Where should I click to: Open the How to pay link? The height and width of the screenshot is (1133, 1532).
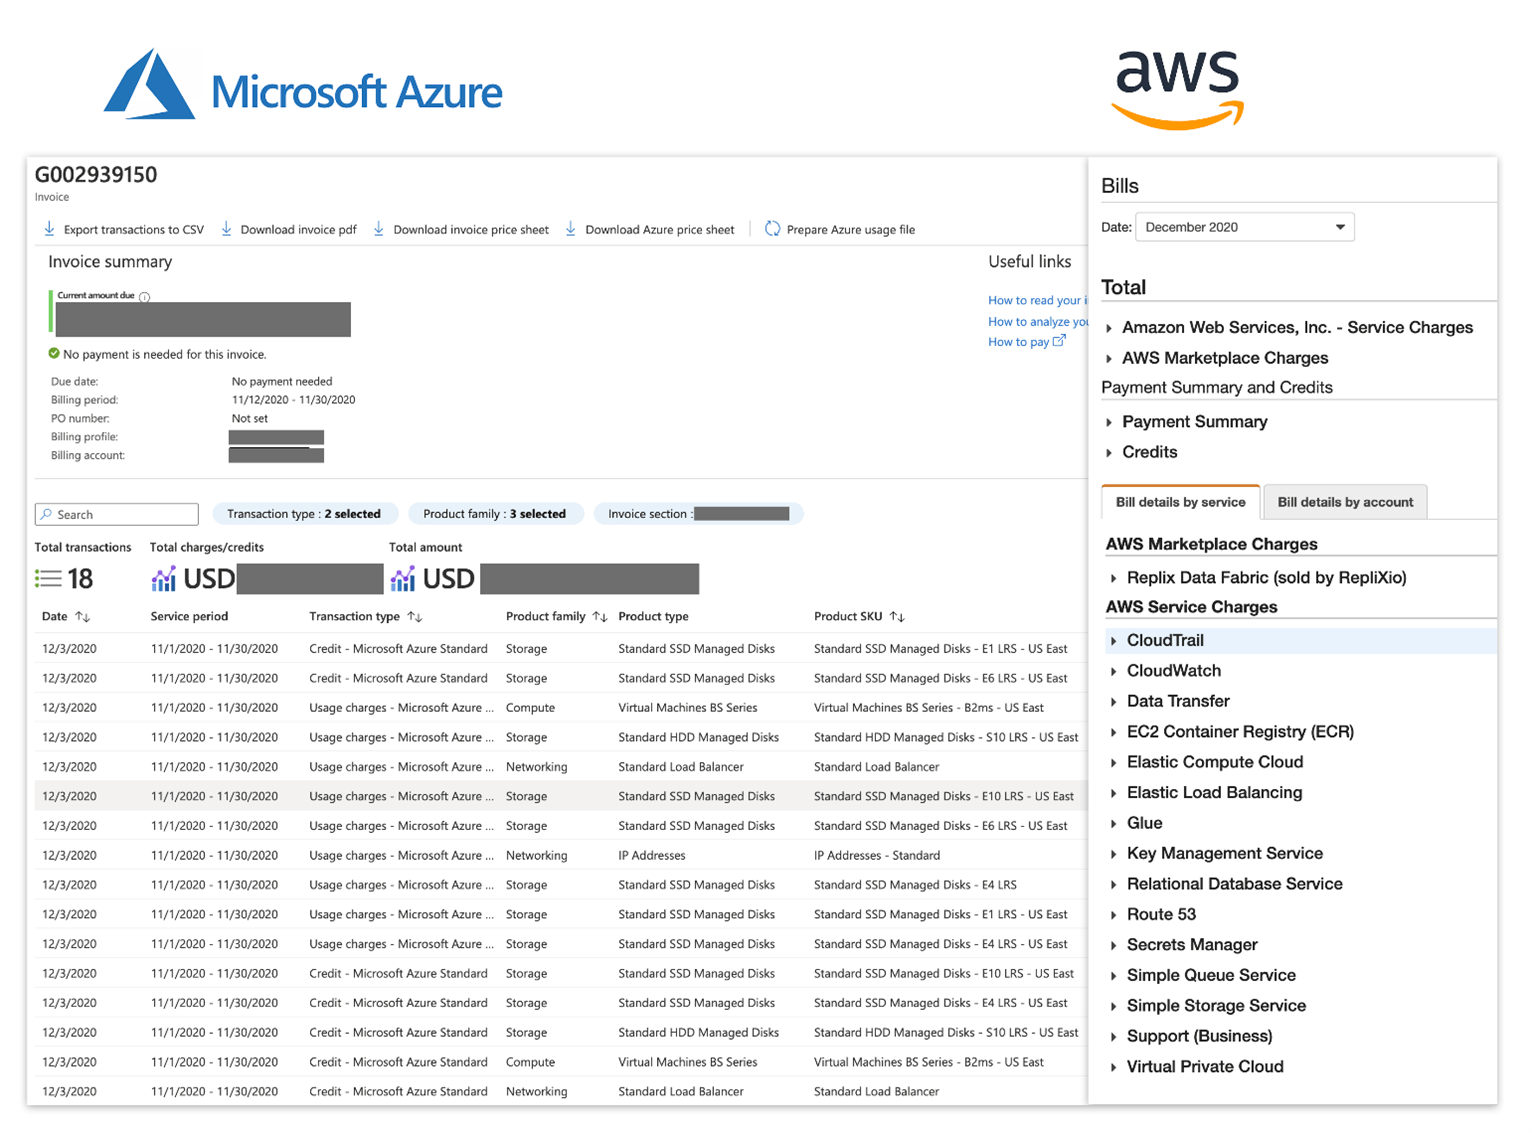click(1019, 342)
